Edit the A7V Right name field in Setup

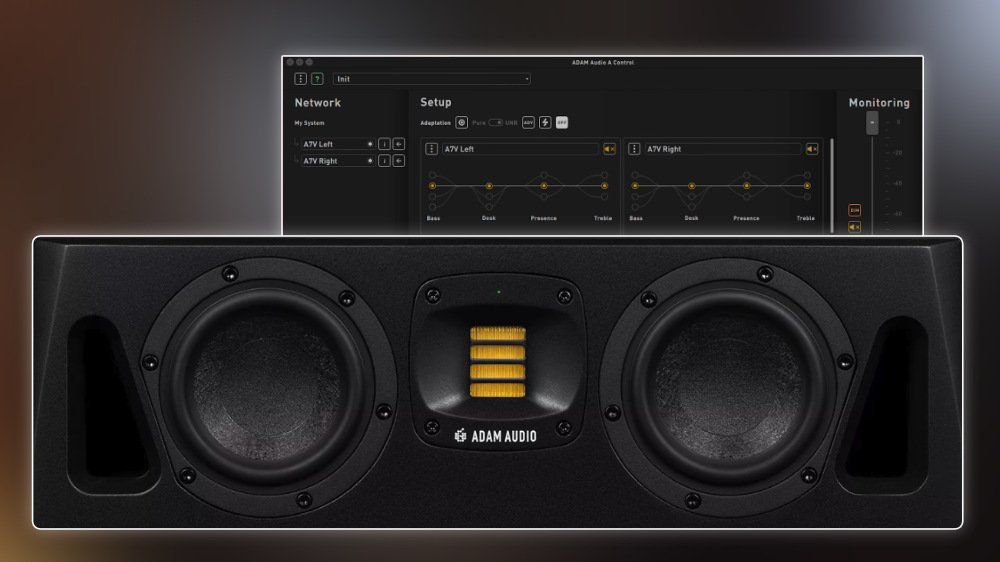[x=723, y=149]
